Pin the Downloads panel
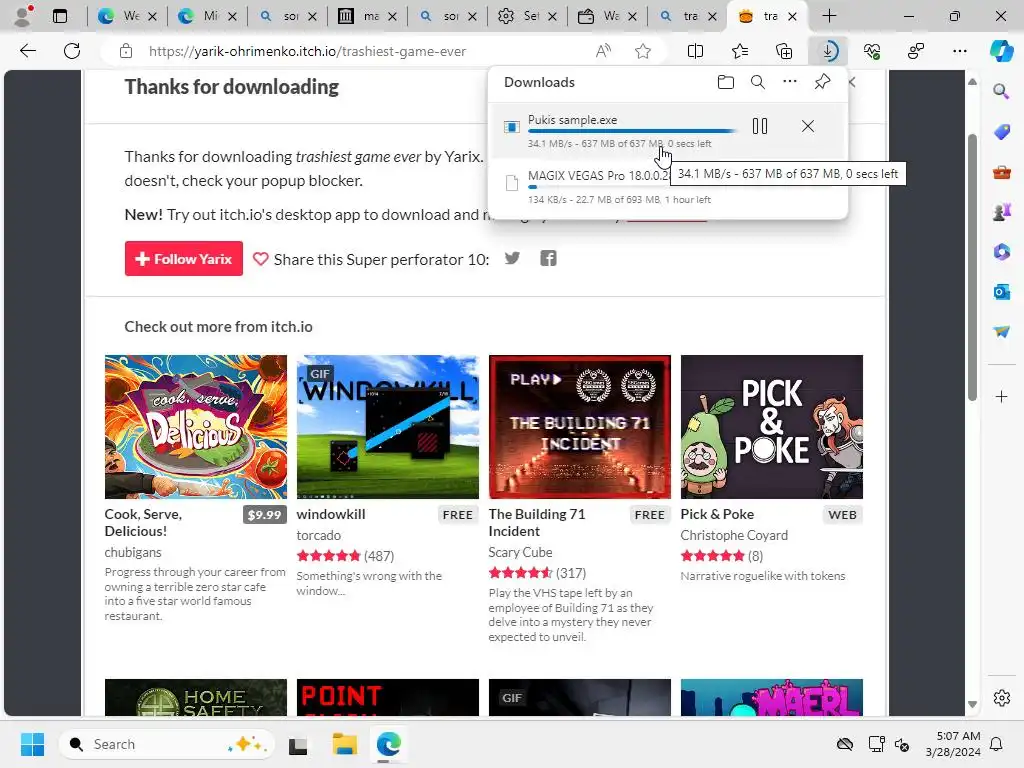Viewport: 1024px width, 768px height. pyautogui.click(x=822, y=82)
